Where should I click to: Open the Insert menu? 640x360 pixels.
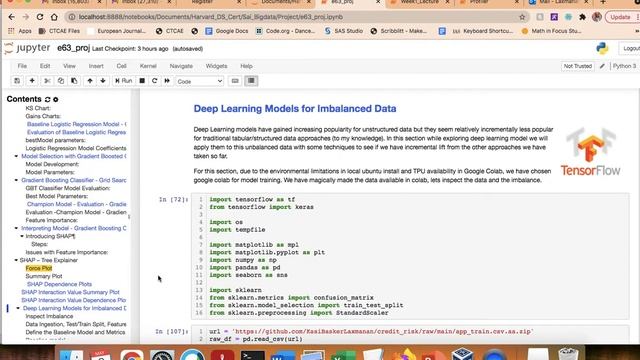pos(96,66)
